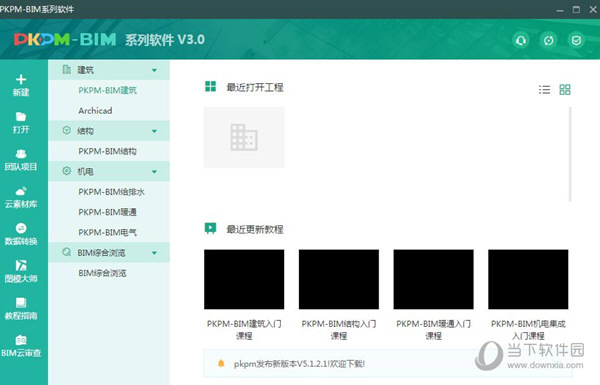This screenshot has width=600, height=385.
Task: Open the 团队项目 sidebar icon
Action: point(21,153)
